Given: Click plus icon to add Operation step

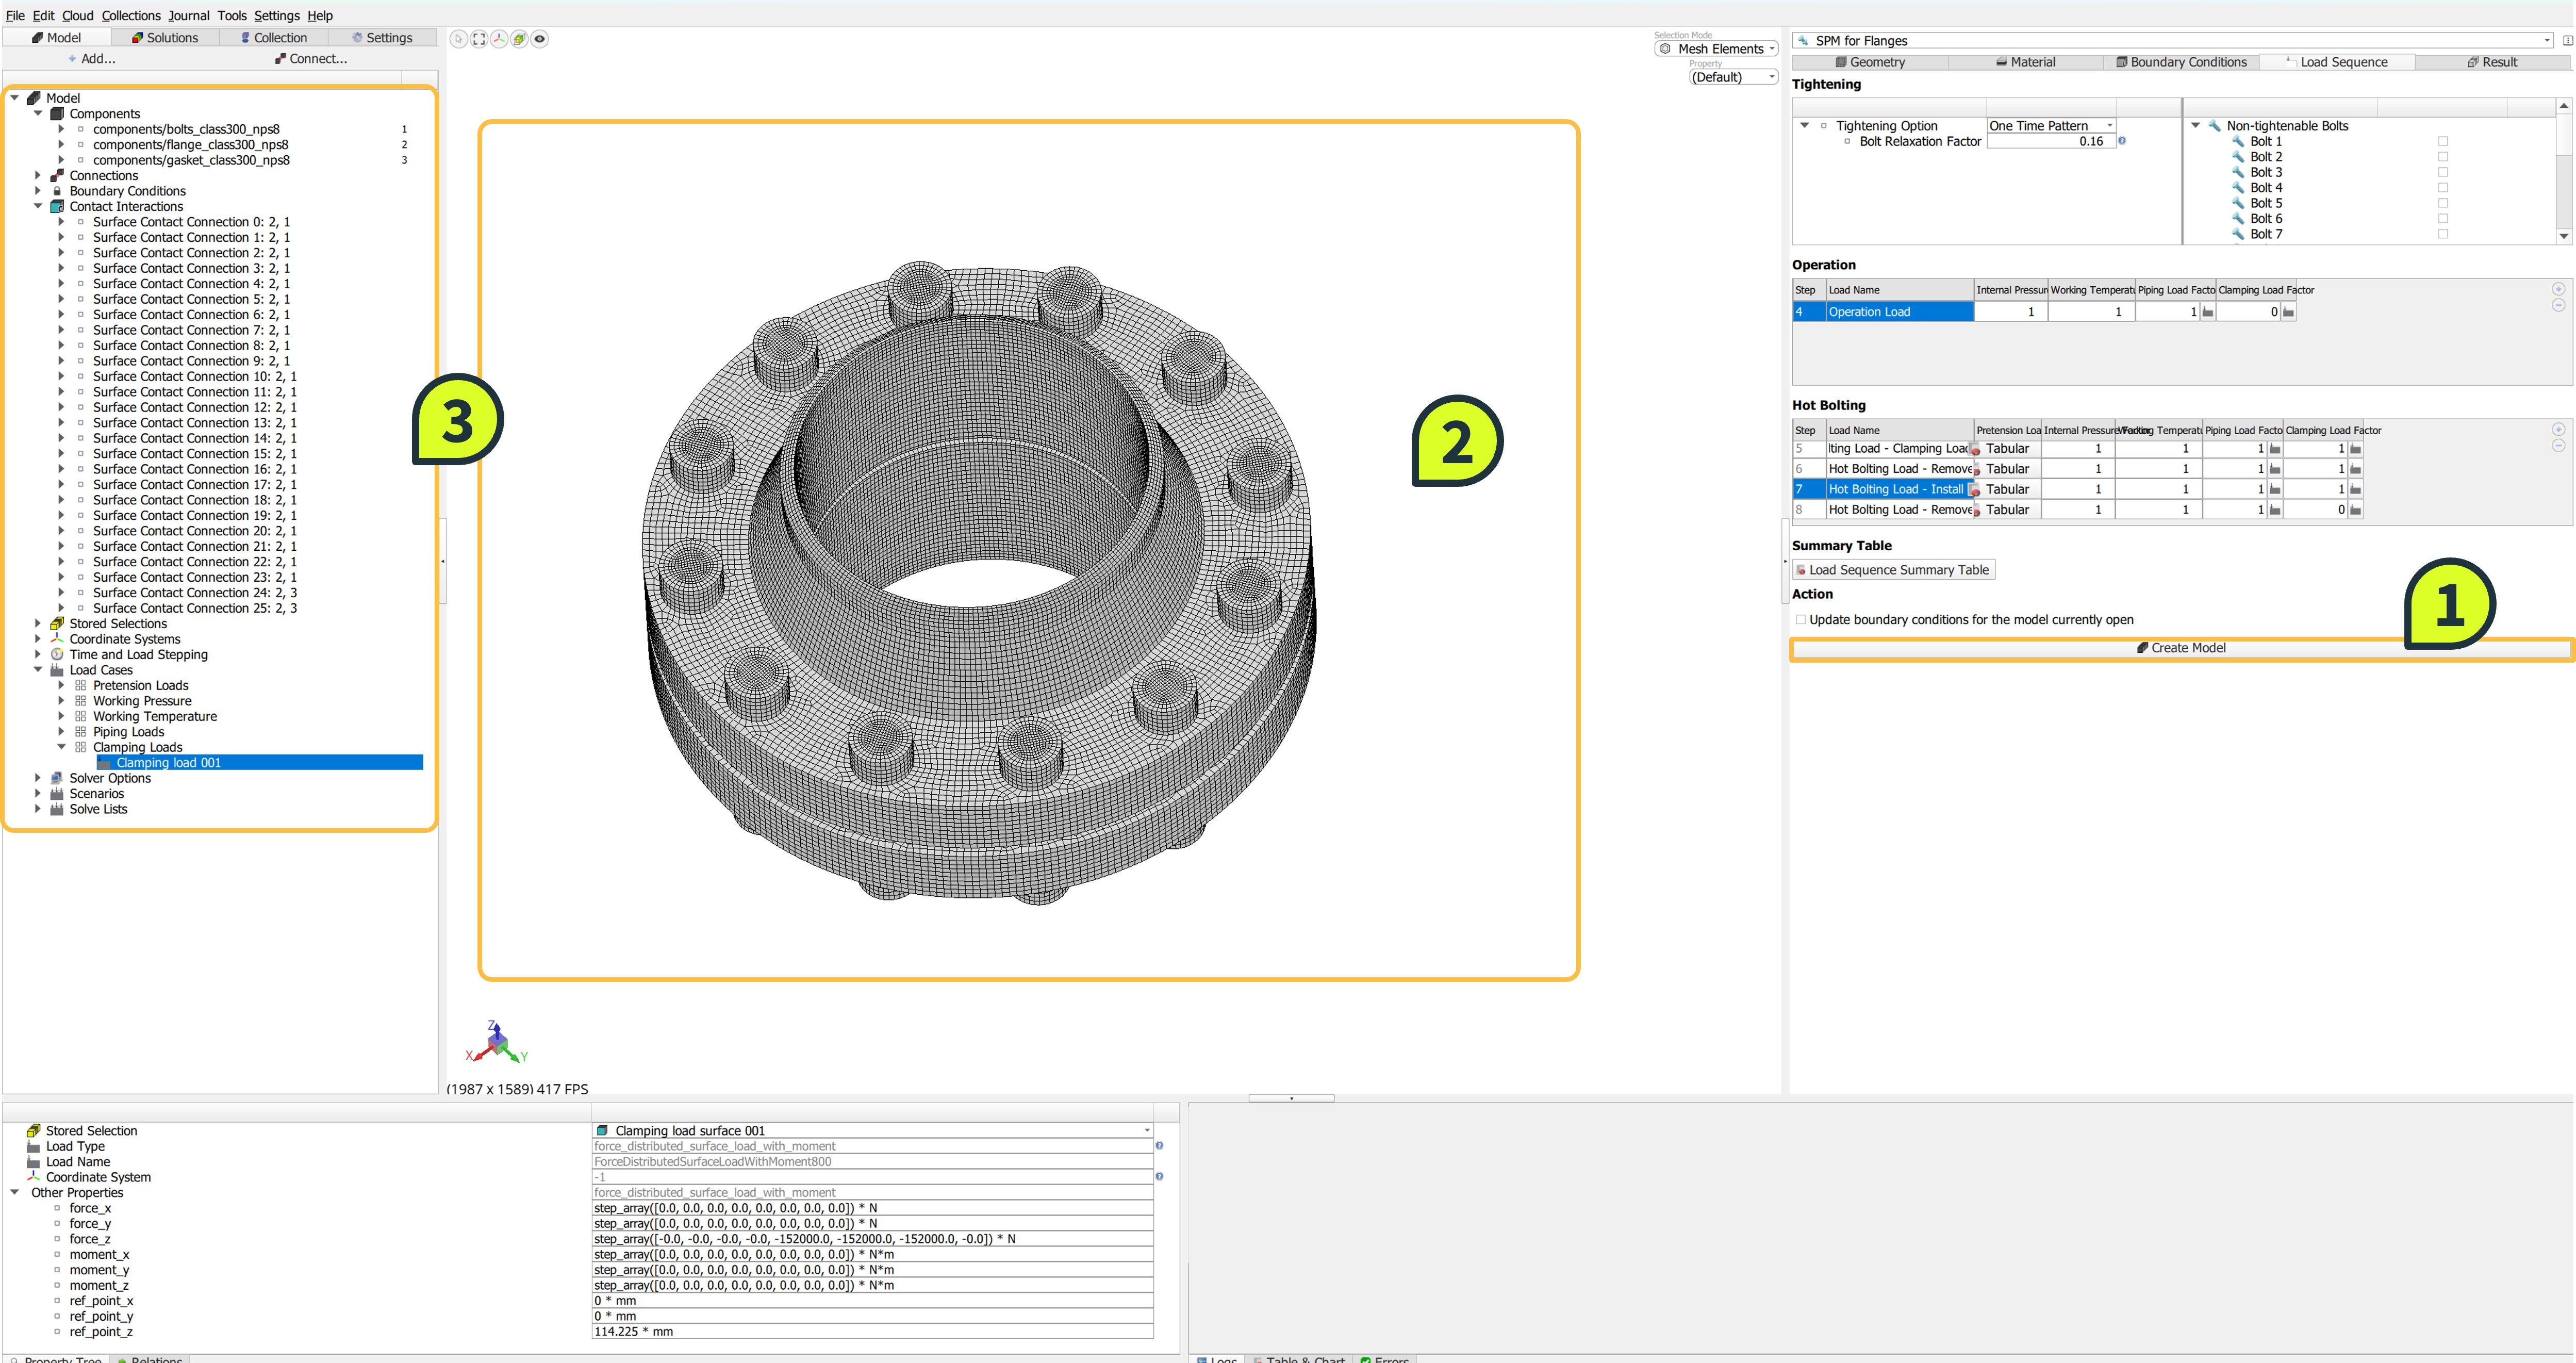Looking at the screenshot, I should (x=2558, y=289).
